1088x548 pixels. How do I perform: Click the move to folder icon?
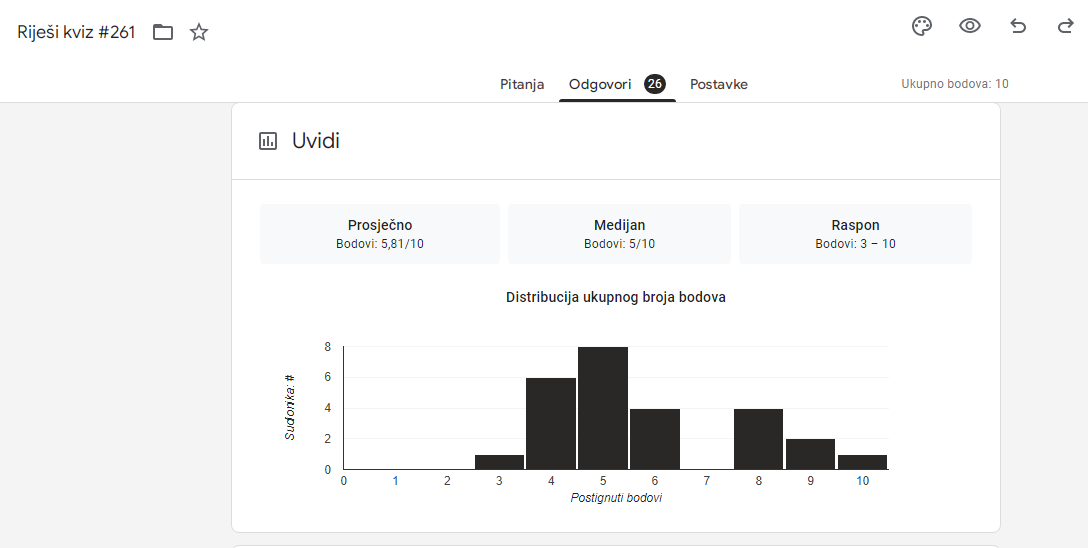(163, 32)
